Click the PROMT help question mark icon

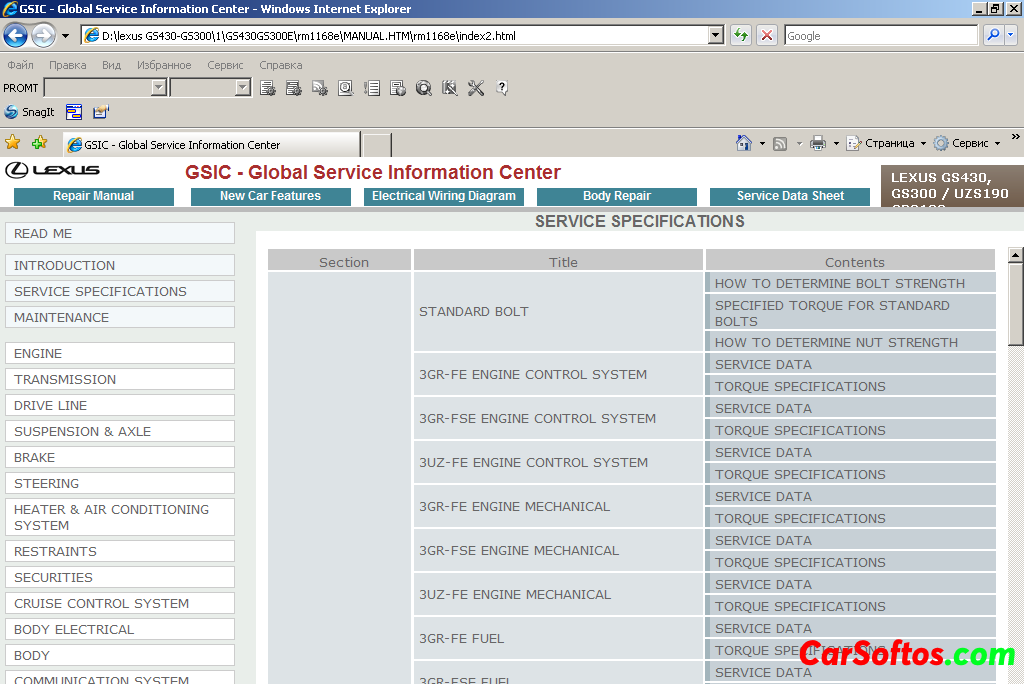coord(502,88)
